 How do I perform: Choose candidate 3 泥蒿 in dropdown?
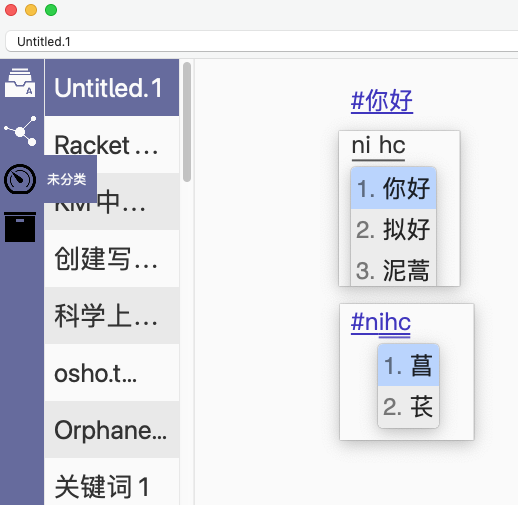pos(393,269)
